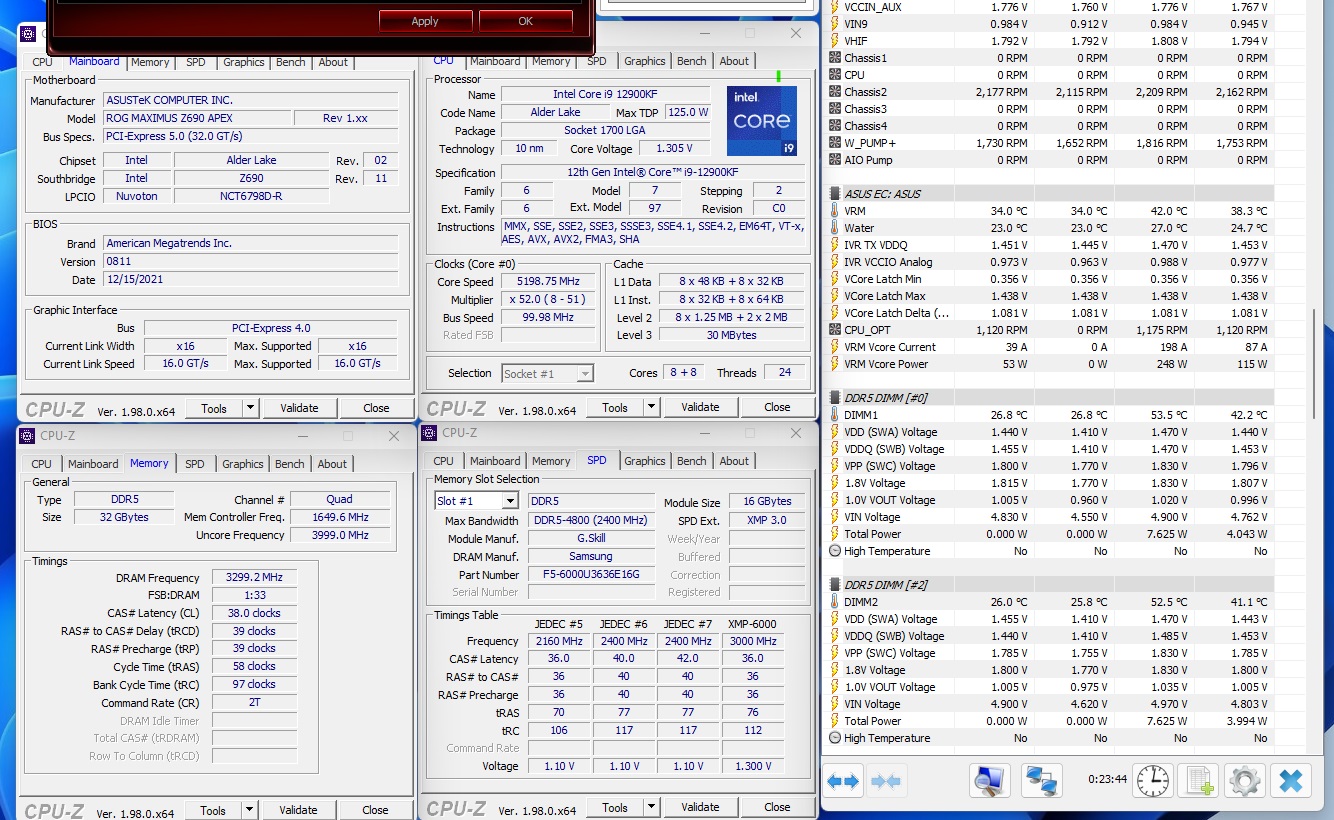The image size is (1334, 820).
Task: Click the Model ROG MAXIMUS Z690 APEX field
Action: coord(196,118)
